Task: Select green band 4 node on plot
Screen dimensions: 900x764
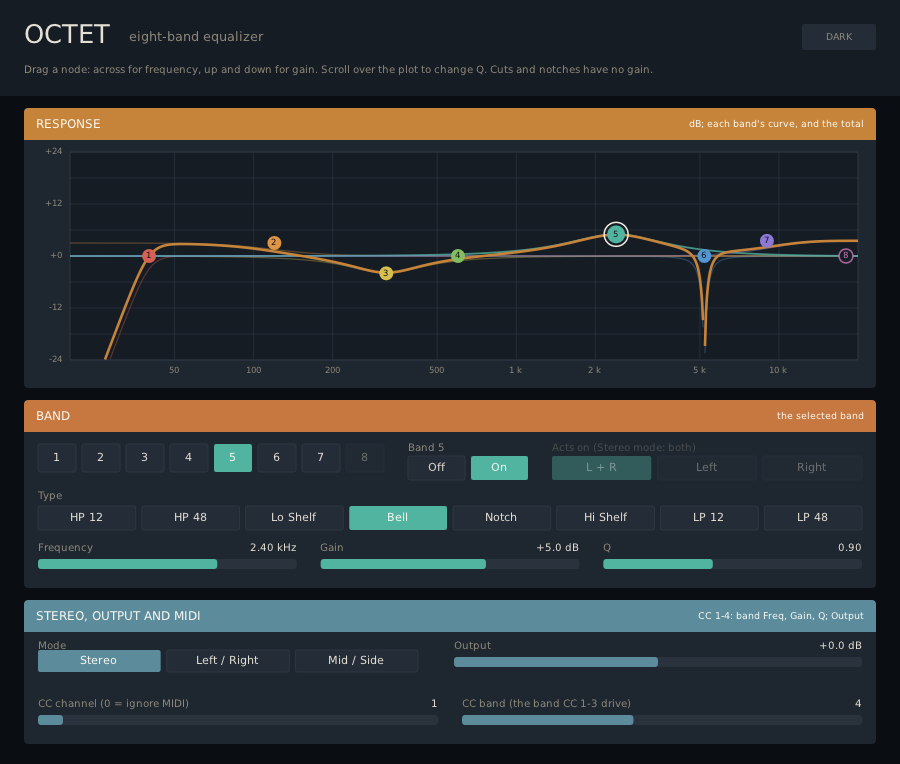Action: point(457,255)
